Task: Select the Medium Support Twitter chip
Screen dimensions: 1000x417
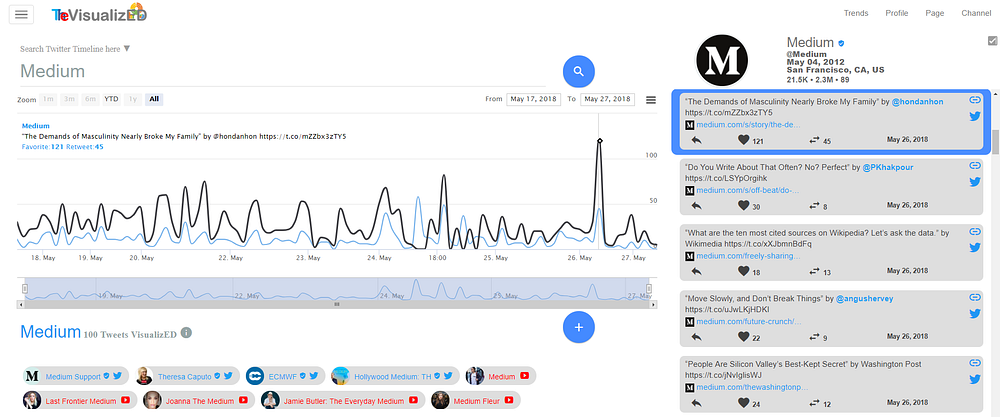Action: [x=76, y=376]
